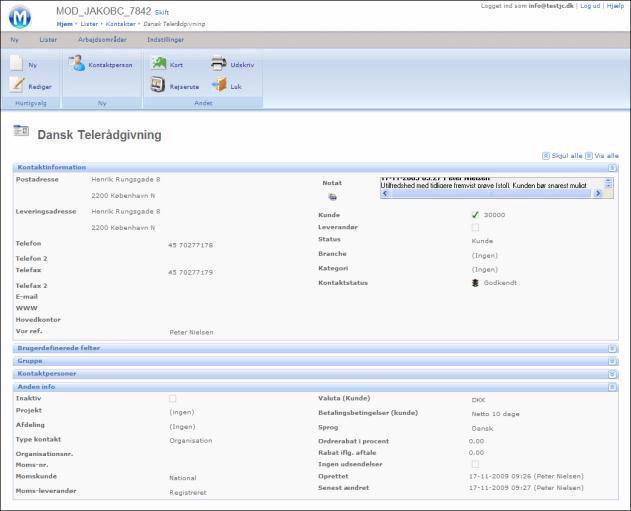631x511 pixels.
Task: Tick the Inaktiv checkbox
Action: tap(173, 399)
